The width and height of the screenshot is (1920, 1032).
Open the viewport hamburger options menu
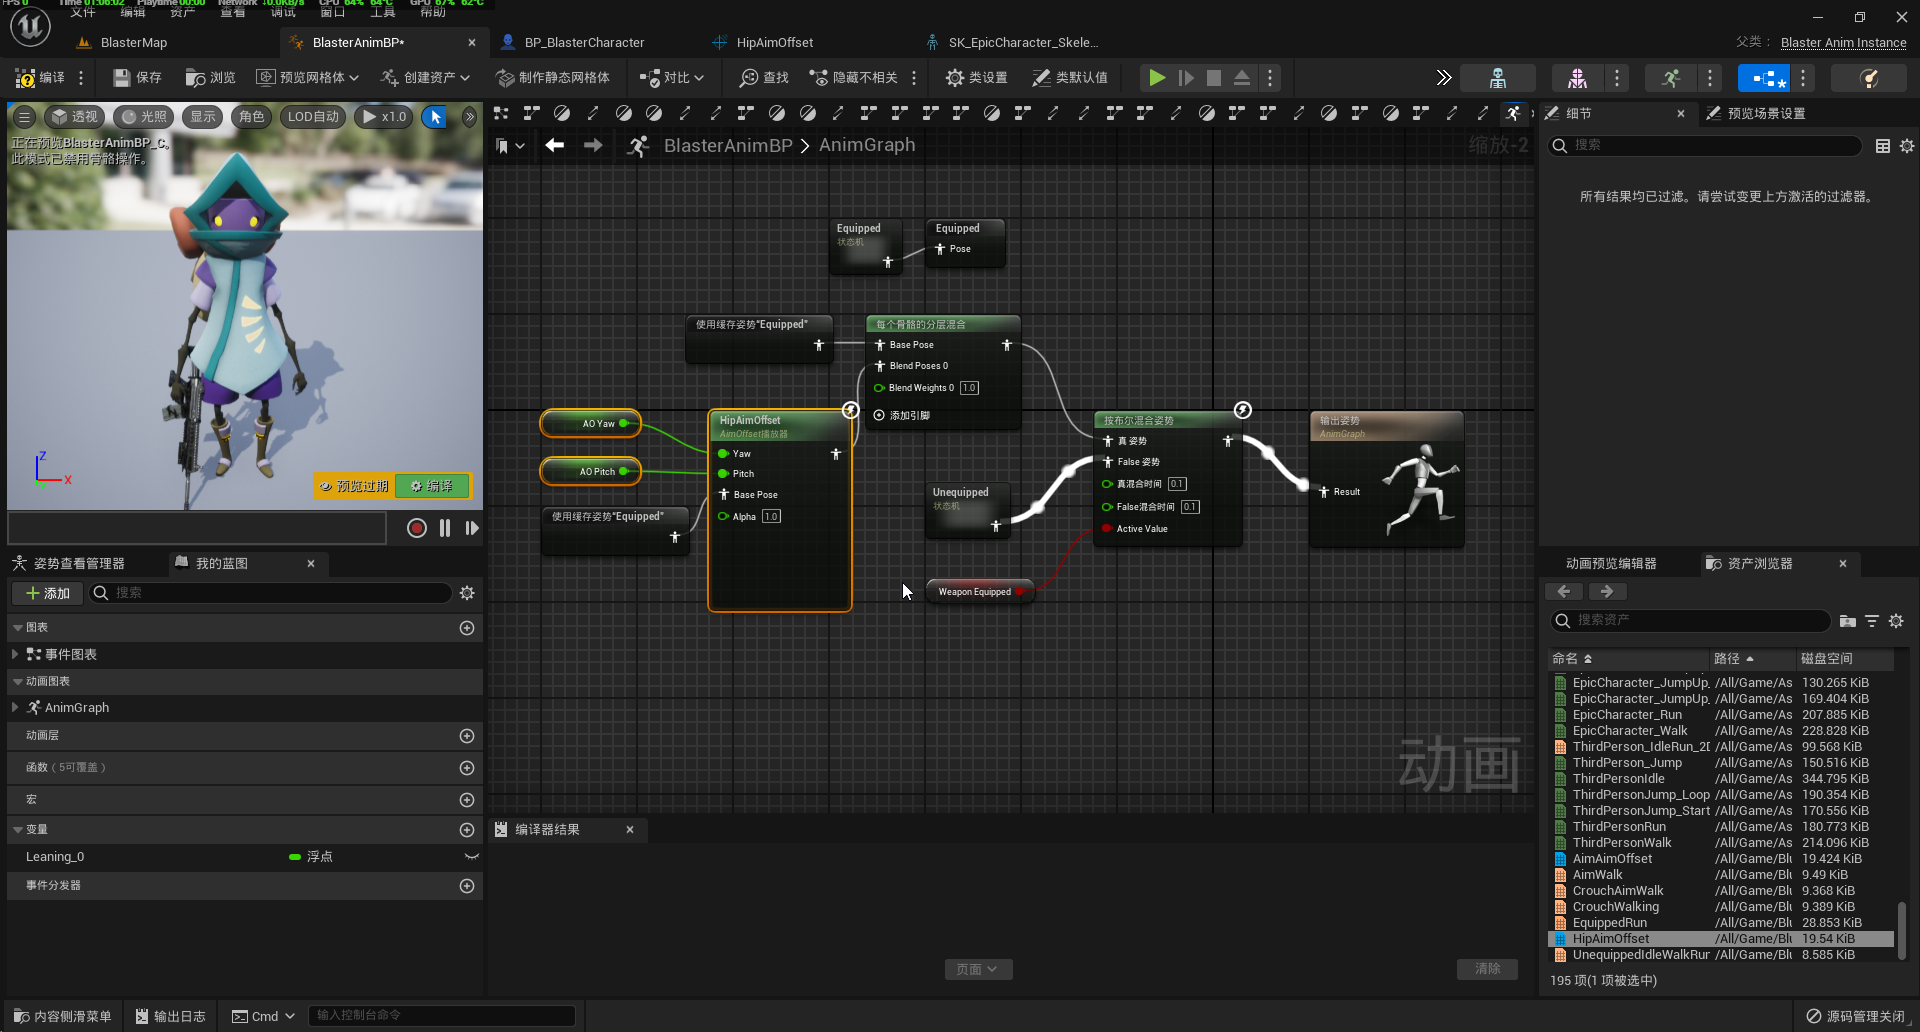point(25,117)
